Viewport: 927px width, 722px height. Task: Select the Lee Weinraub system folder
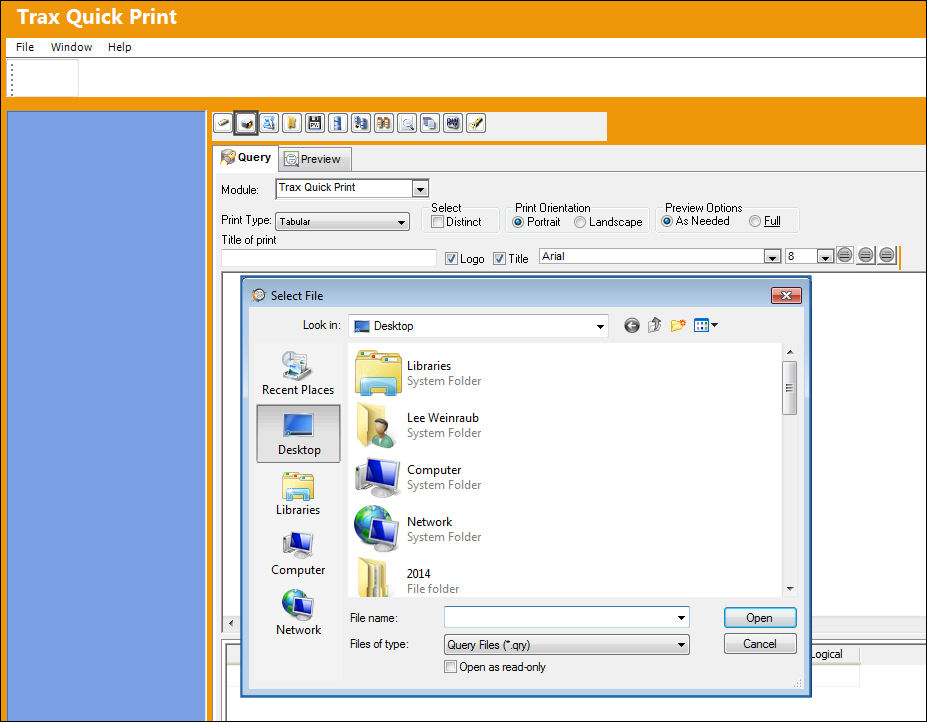click(x=417, y=425)
